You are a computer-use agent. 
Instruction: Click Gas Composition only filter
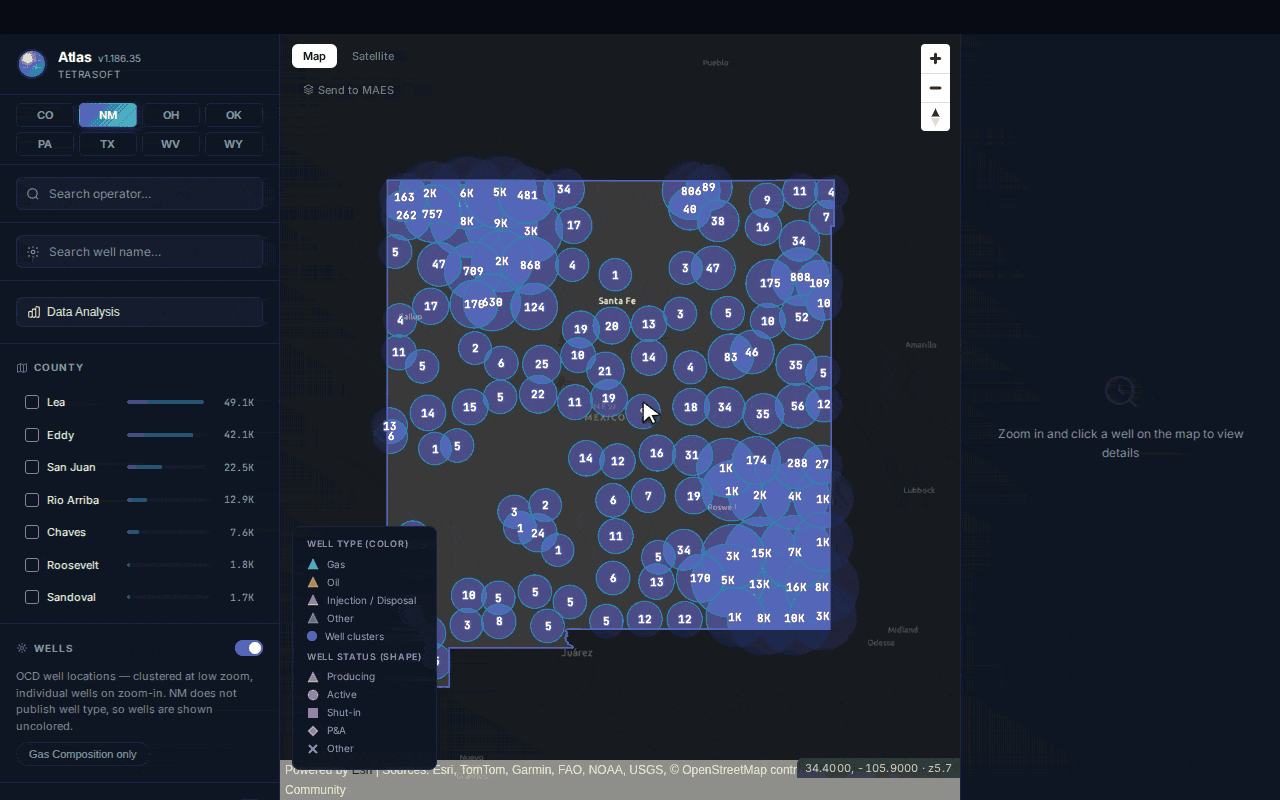pyautogui.click(x=83, y=754)
